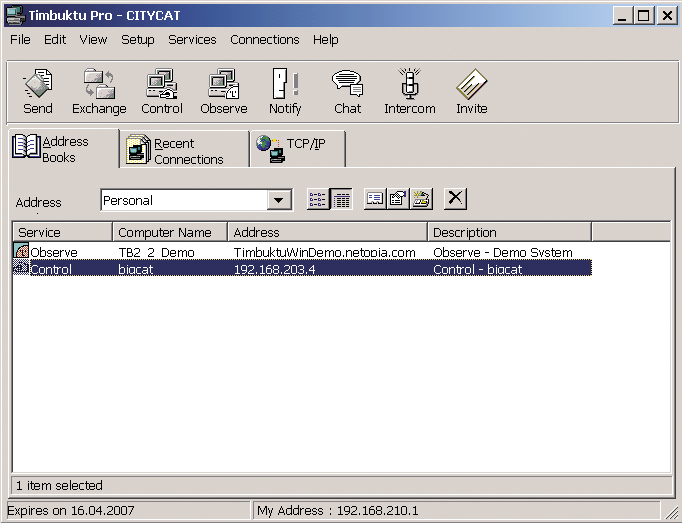Maximize the Timbuktu Pro window
This screenshot has height=523, width=682.
[644, 16]
